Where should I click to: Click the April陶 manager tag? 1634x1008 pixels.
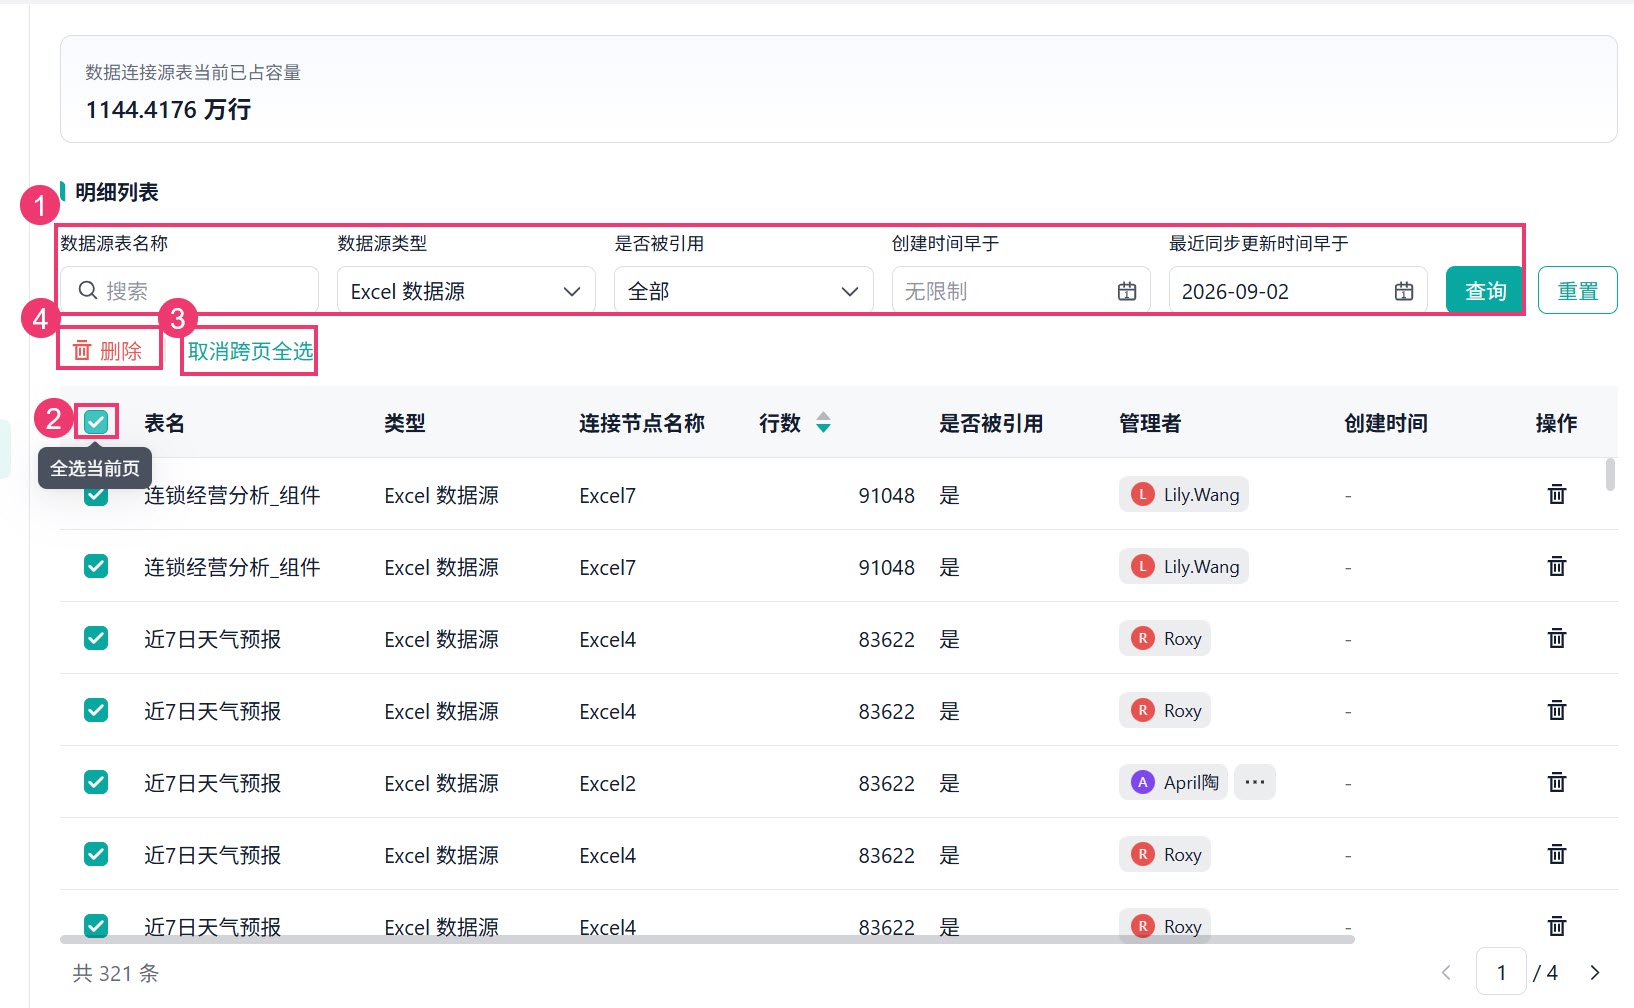1173,782
